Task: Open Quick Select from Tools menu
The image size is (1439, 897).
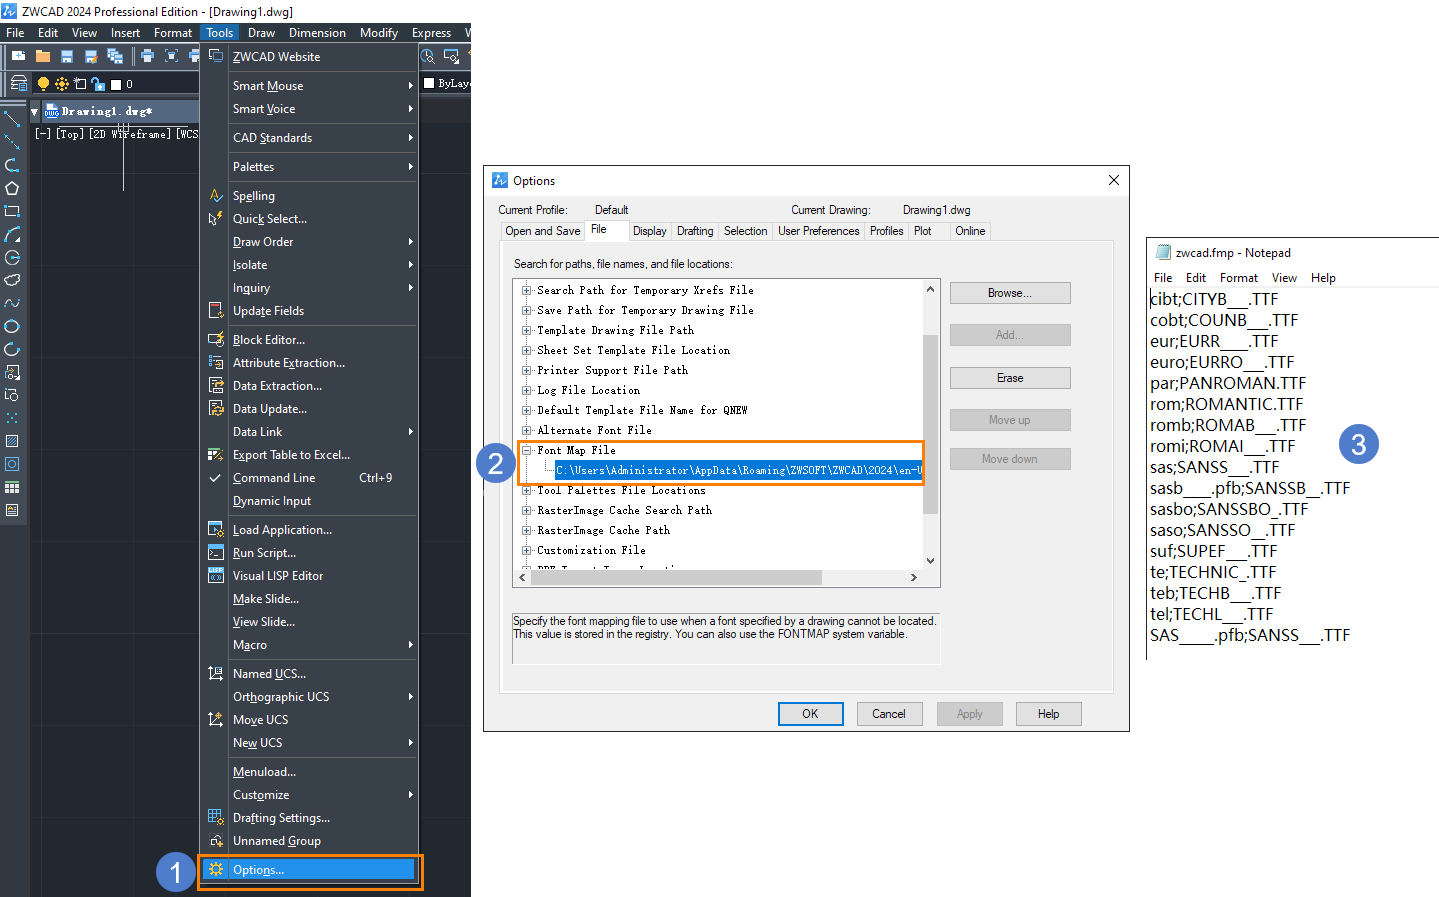Action: [309, 219]
